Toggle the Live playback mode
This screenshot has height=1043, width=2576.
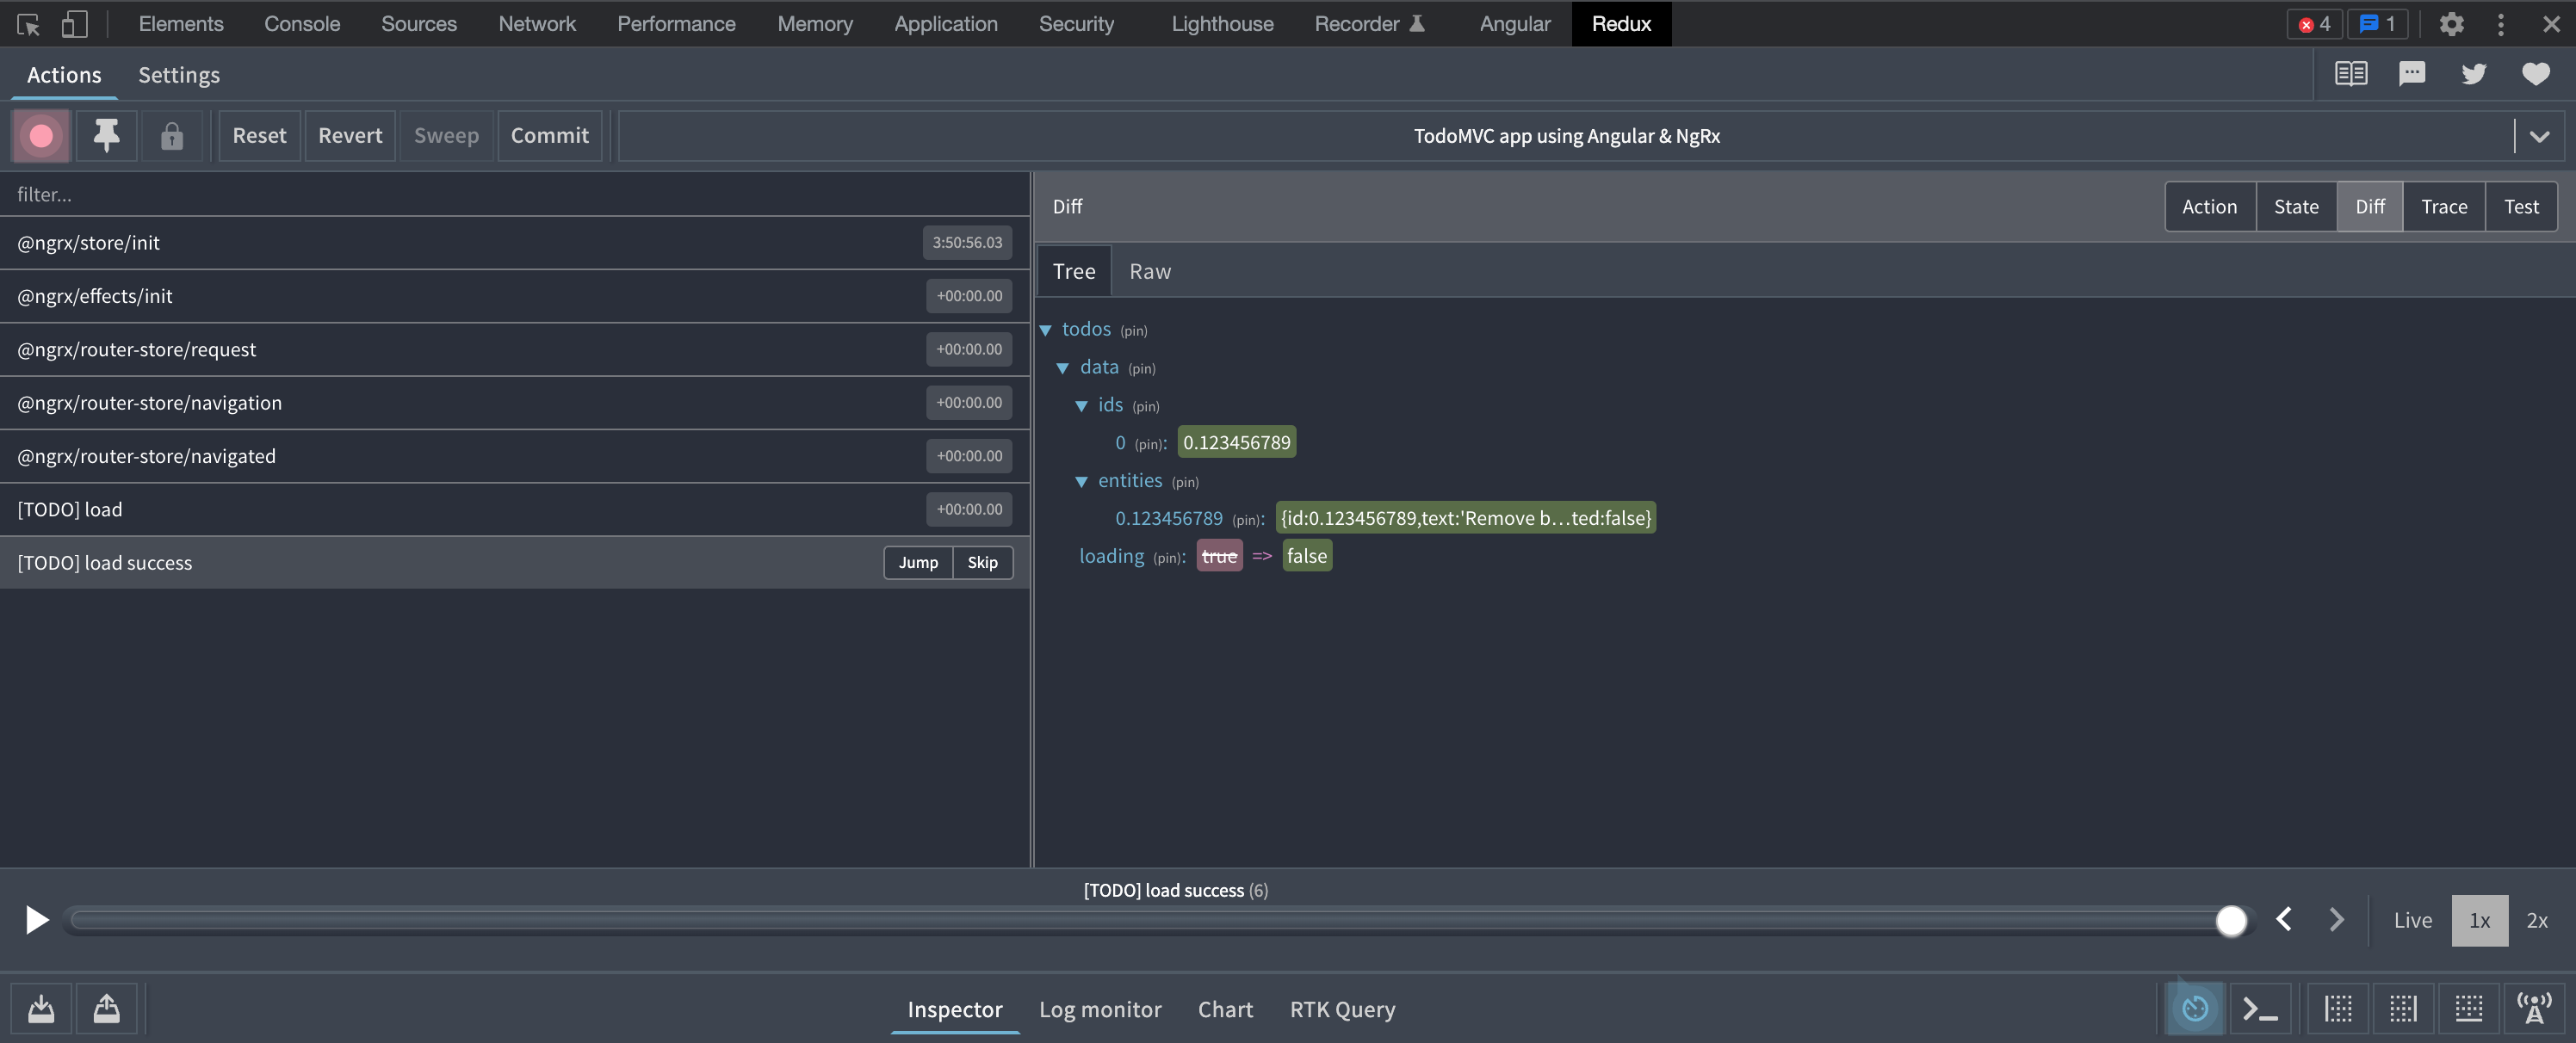pyautogui.click(x=2412, y=920)
